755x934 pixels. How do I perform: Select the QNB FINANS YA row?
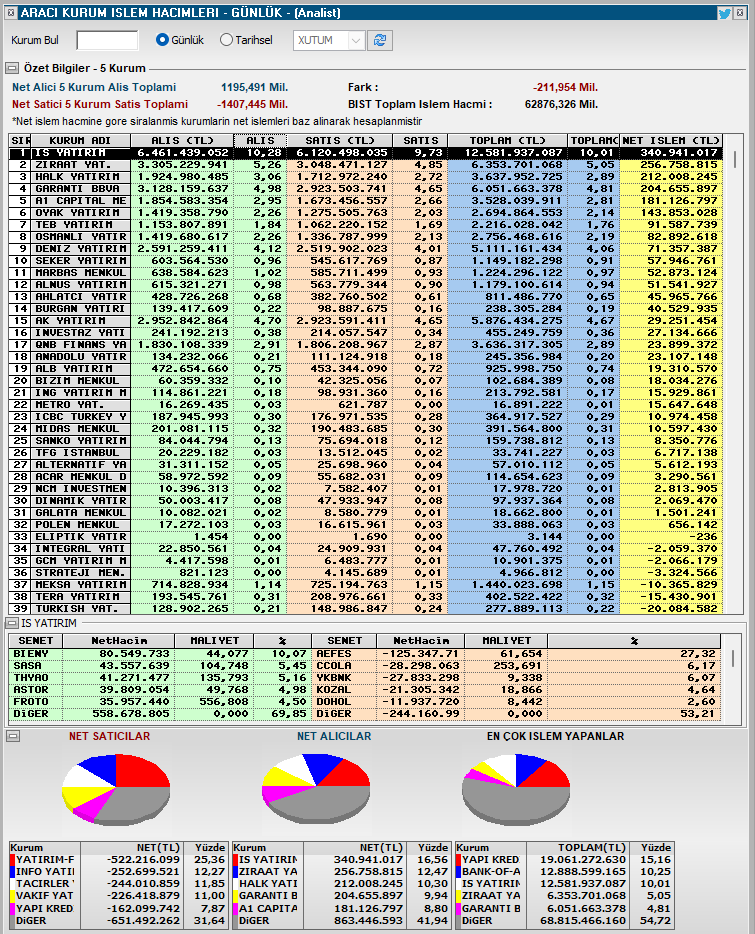(365, 345)
